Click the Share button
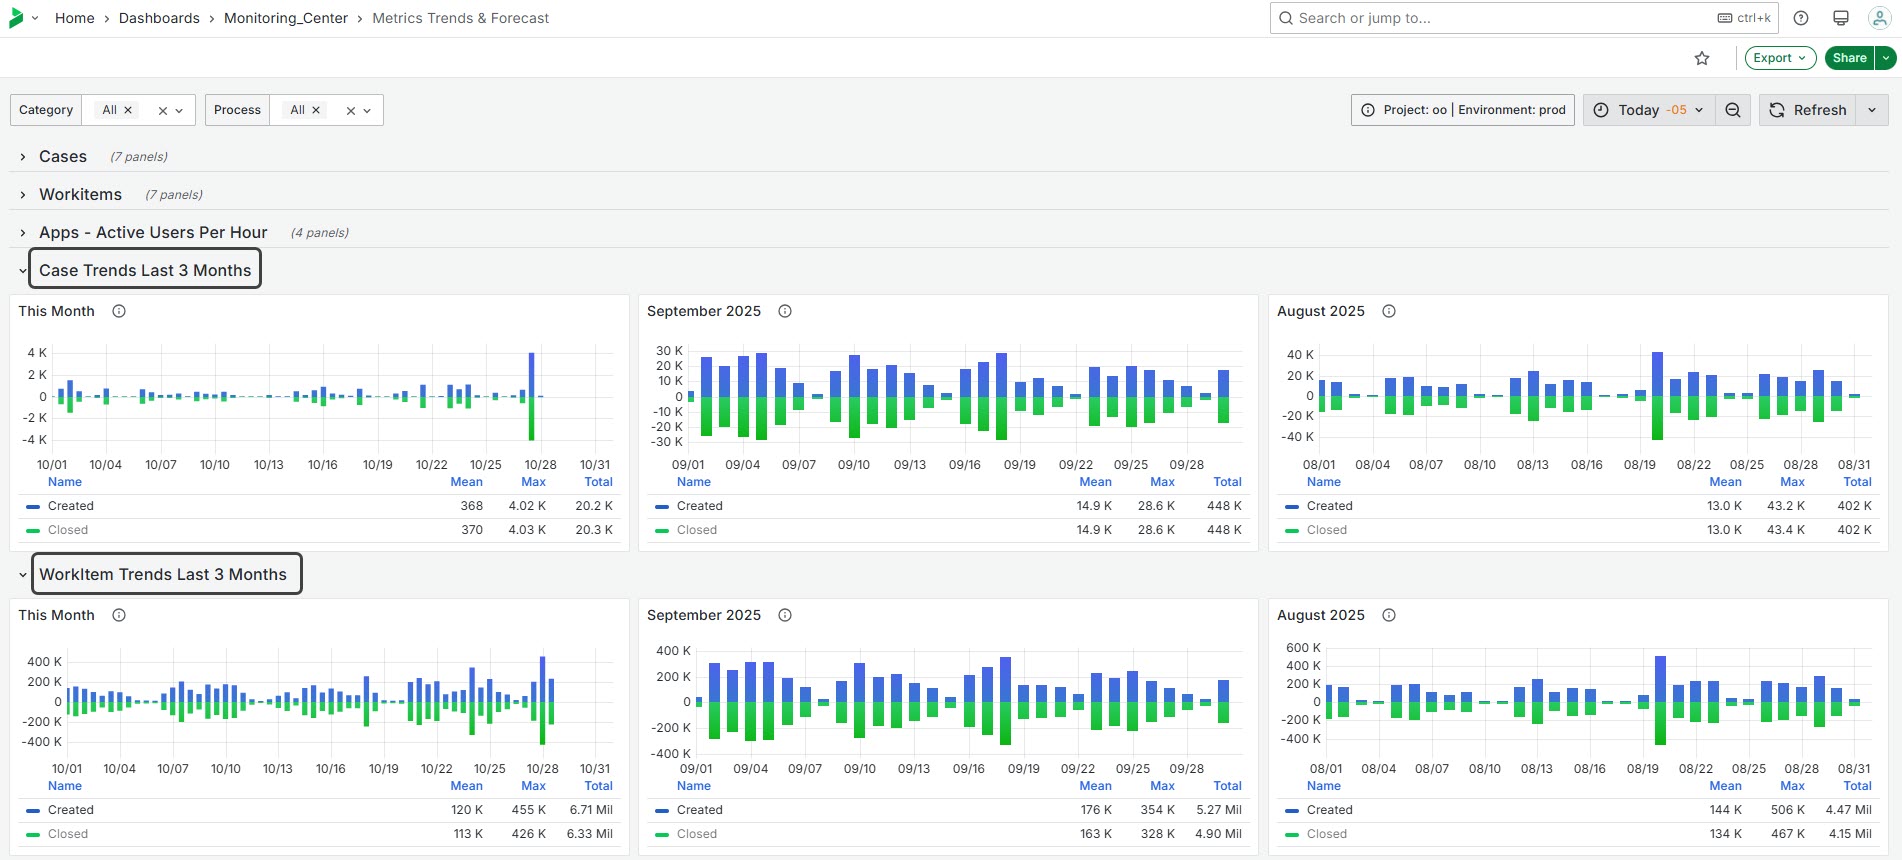Viewport: 1902px width, 860px height. (1849, 58)
